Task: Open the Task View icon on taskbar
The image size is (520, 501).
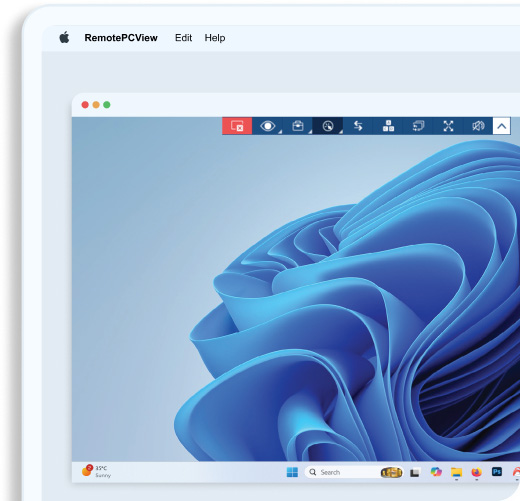Action: [x=415, y=472]
